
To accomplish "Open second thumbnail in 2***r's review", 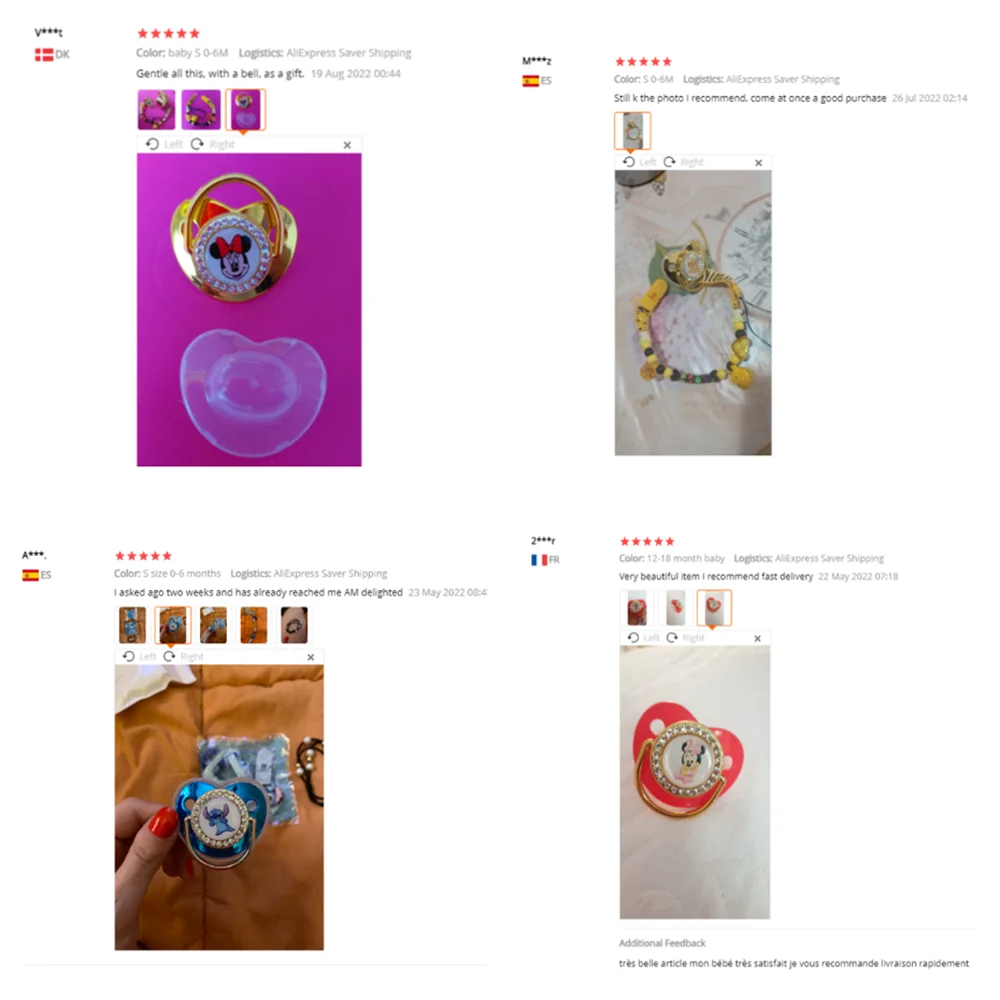I will [x=675, y=607].
